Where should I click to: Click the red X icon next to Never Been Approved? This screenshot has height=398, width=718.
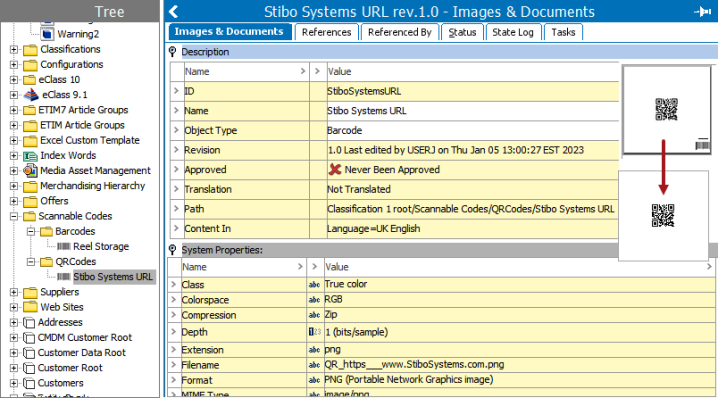(335, 169)
